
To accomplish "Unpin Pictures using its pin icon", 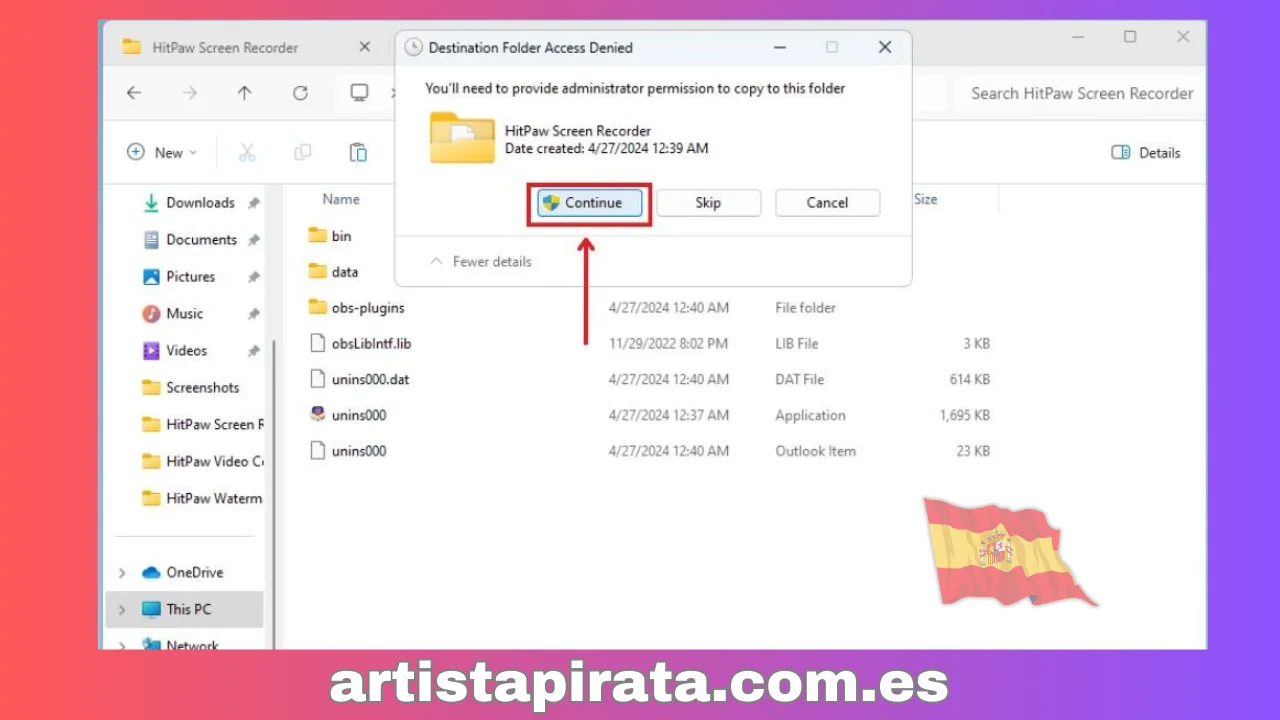I will (253, 277).
